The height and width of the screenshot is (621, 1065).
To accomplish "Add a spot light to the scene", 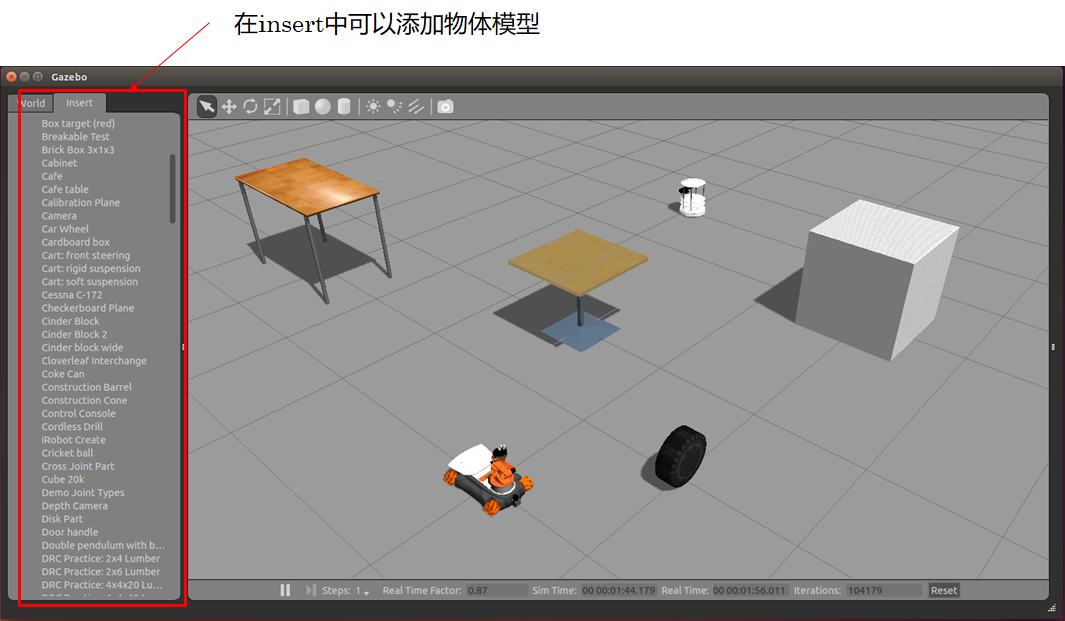I will coord(393,106).
